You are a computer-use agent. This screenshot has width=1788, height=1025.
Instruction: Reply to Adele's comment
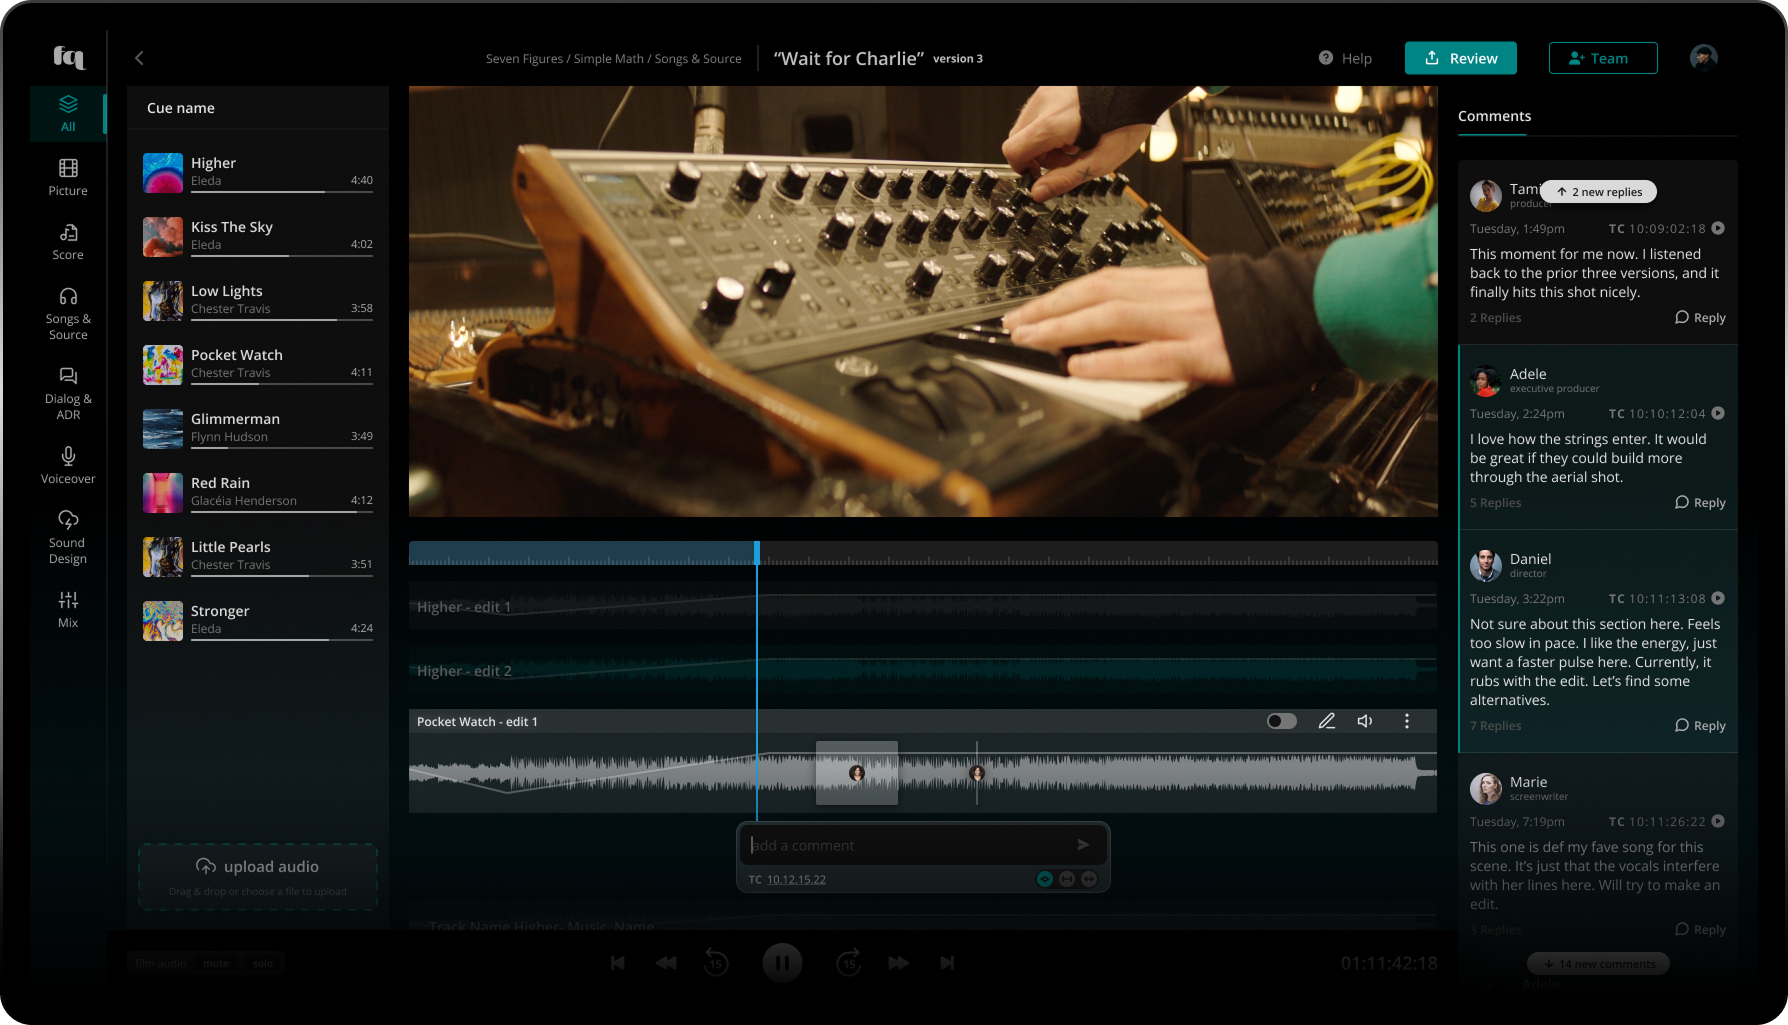(1700, 503)
